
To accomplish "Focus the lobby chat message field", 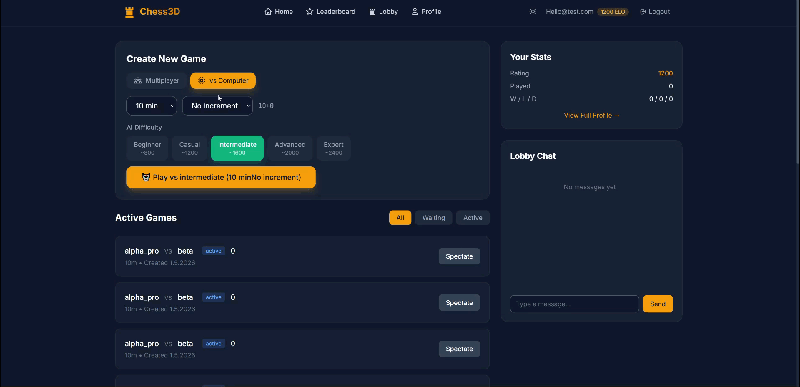I will tap(574, 304).
